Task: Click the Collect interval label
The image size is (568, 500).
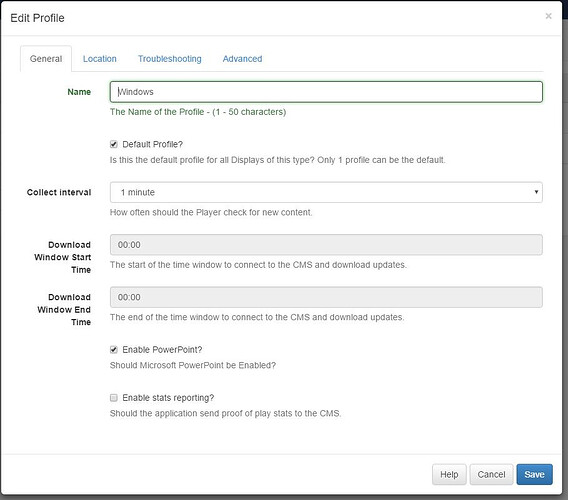Action: pos(59,192)
